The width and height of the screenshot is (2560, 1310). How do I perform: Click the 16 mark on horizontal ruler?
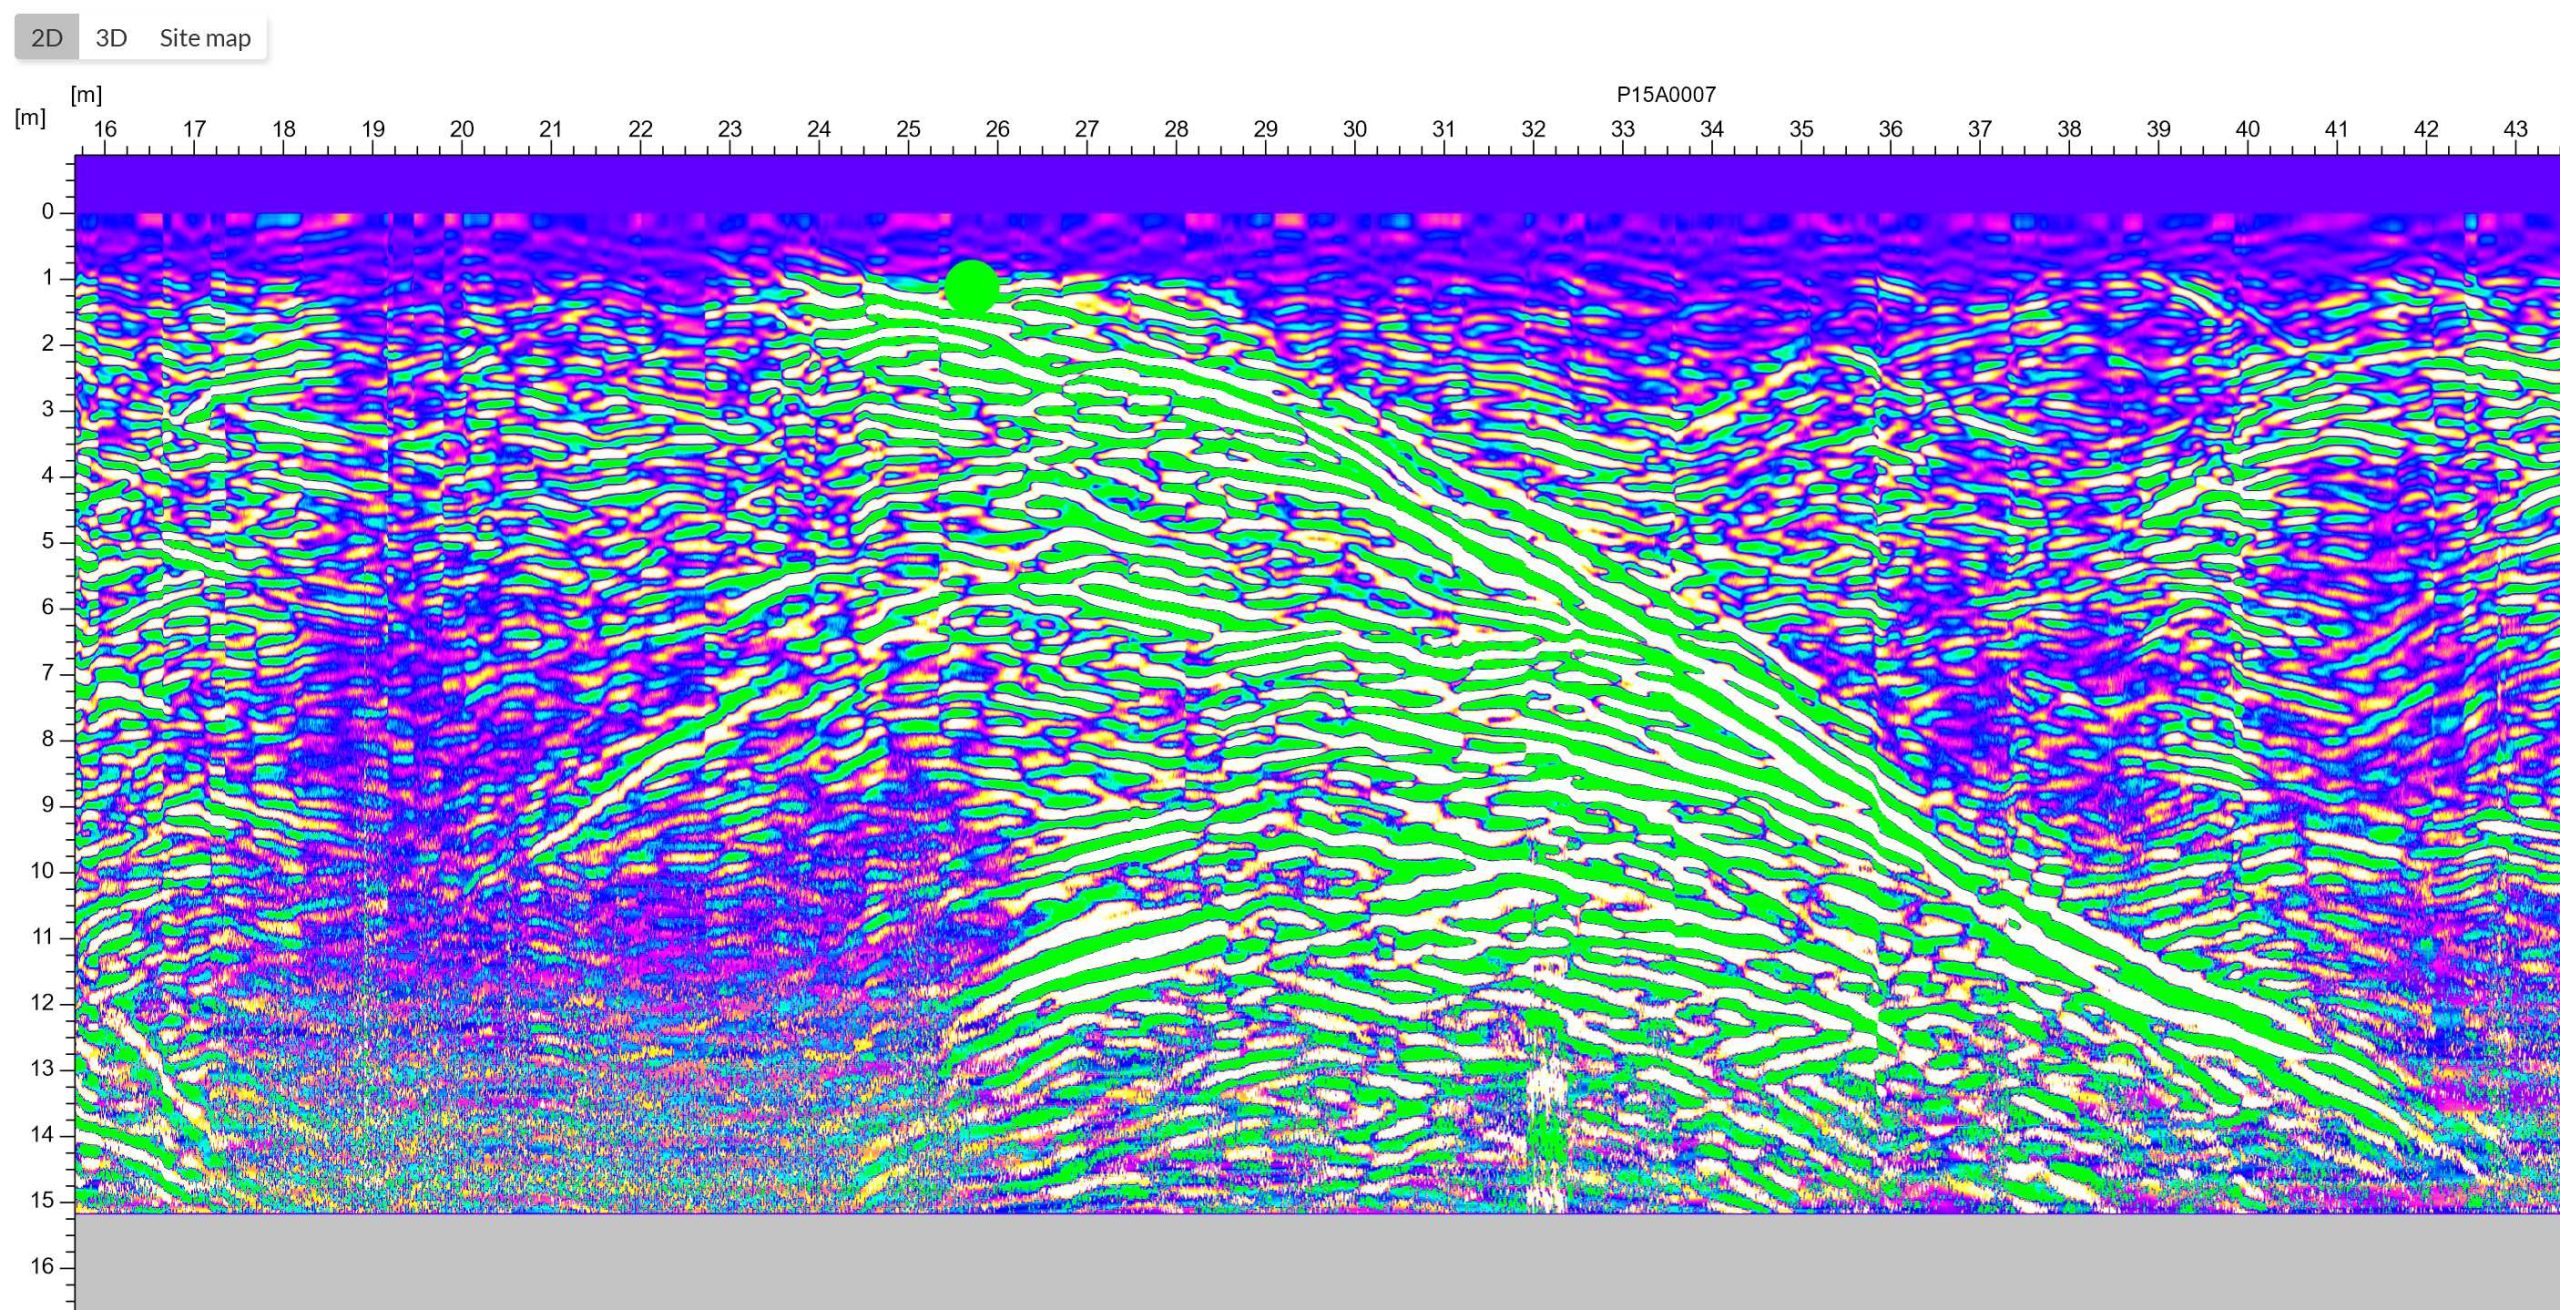coord(105,130)
